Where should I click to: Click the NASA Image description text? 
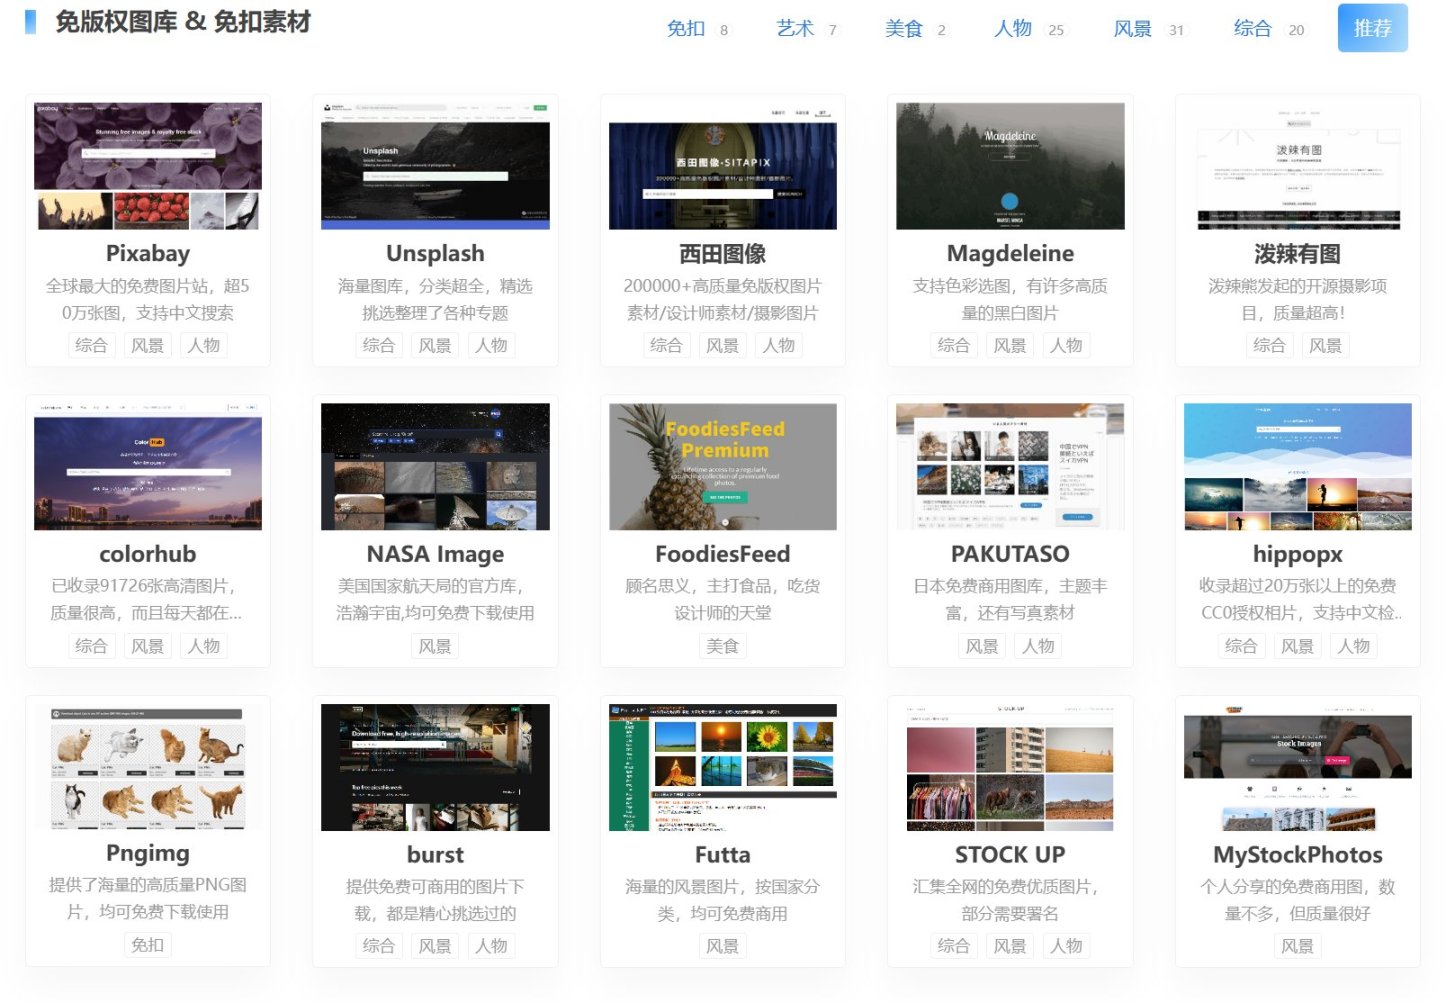pos(435,599)
